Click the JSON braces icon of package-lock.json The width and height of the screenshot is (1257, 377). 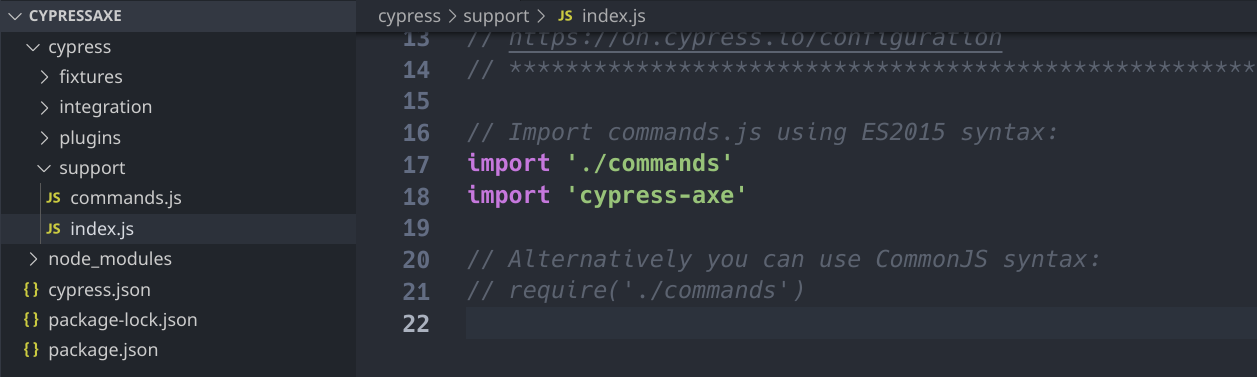point(31,320)
